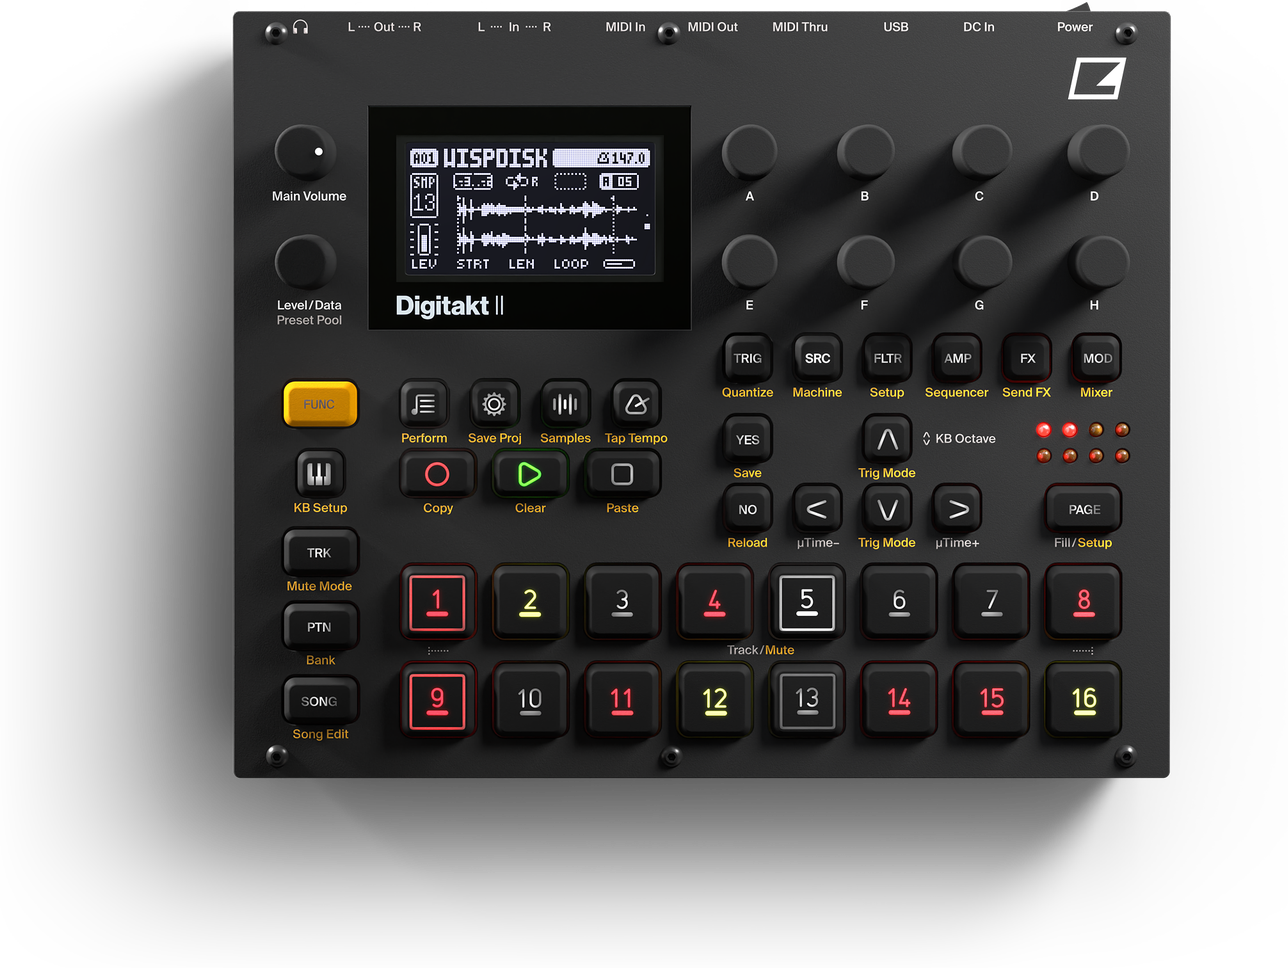Tap the Tap Tempo metronome button

click(x=635, y=404)
